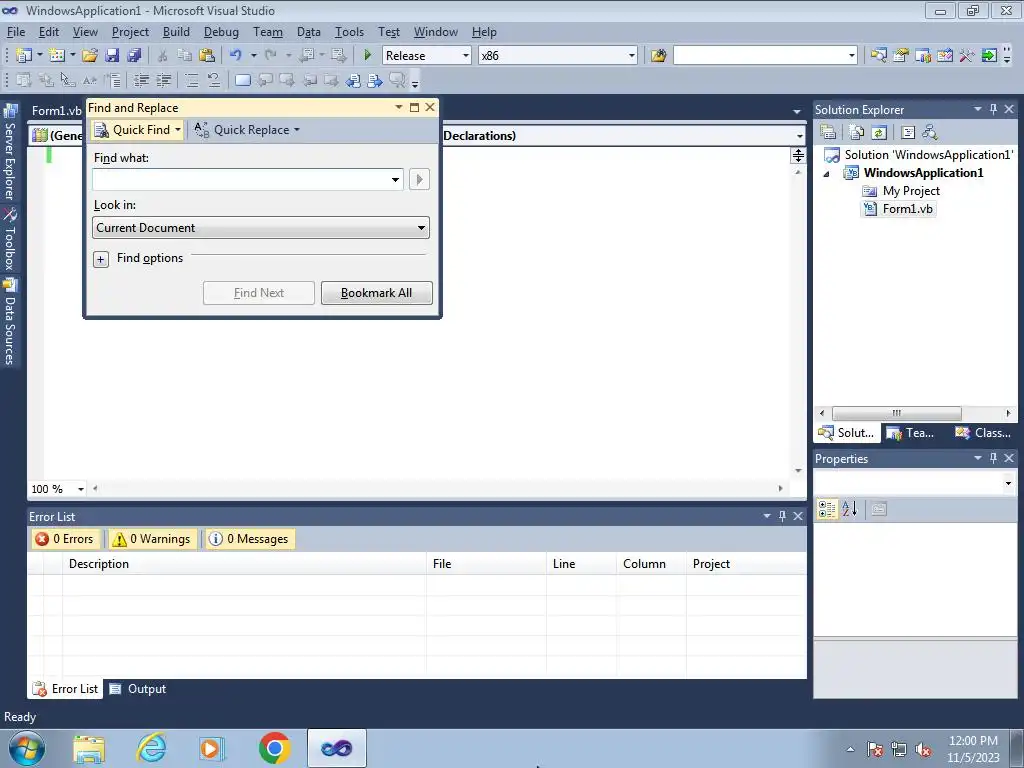Click the Increase Line Indent icon
The width and height of the screenshot is (1024, 768).
click(x=163, y=80)
